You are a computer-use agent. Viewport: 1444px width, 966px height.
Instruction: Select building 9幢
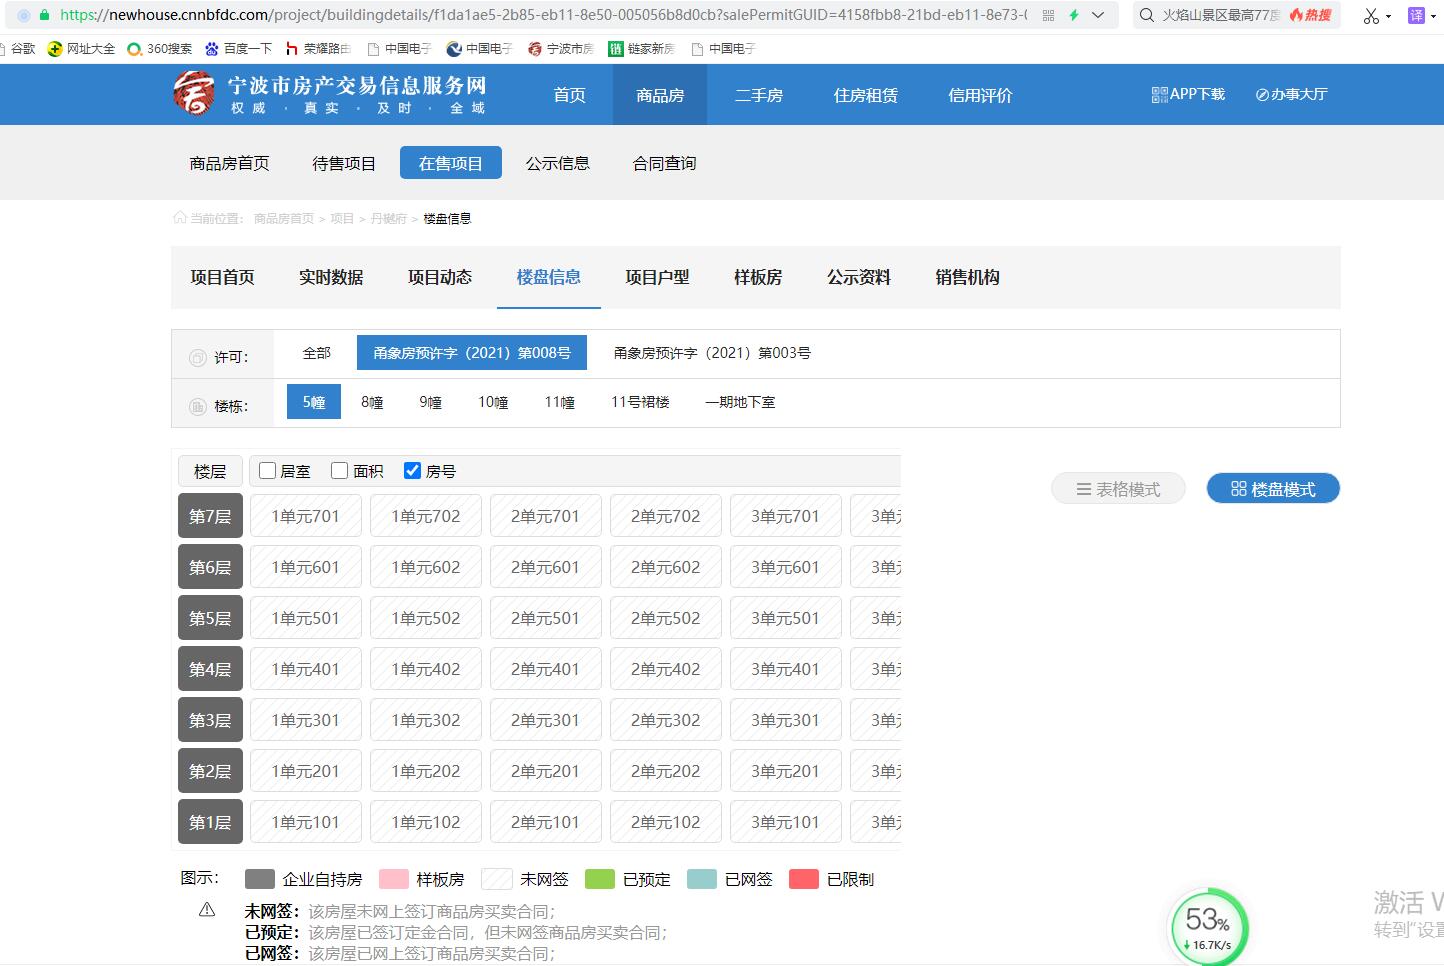click(x=430, y=402)
